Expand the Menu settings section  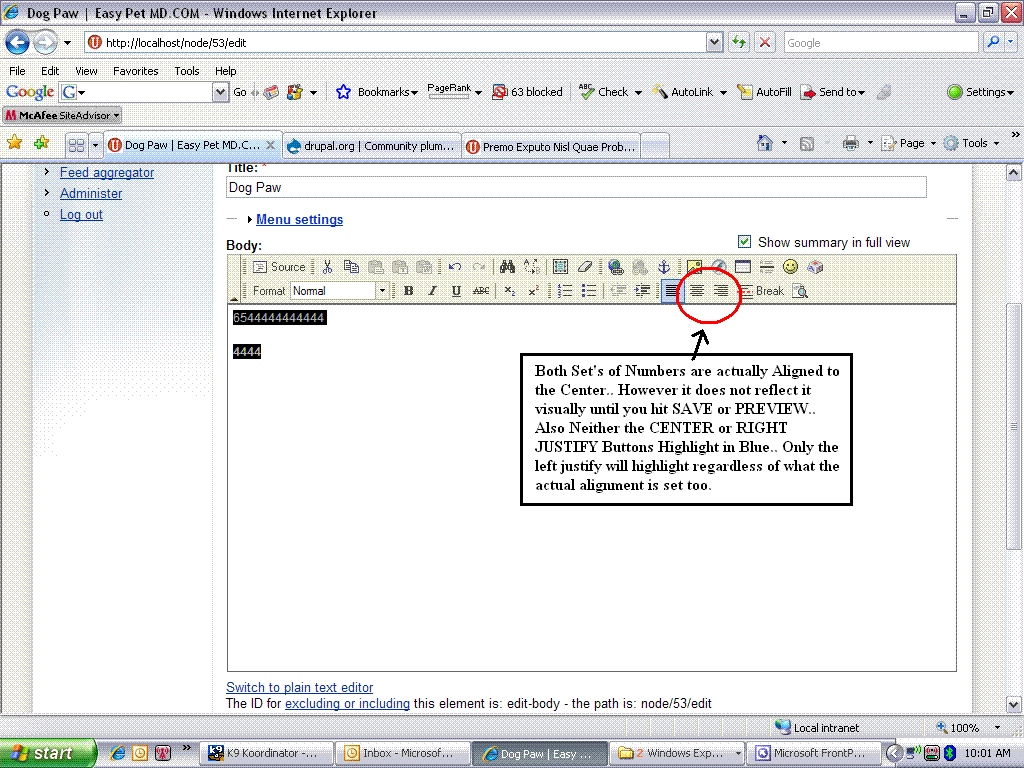pyautogui.click(x=299, y=220)
